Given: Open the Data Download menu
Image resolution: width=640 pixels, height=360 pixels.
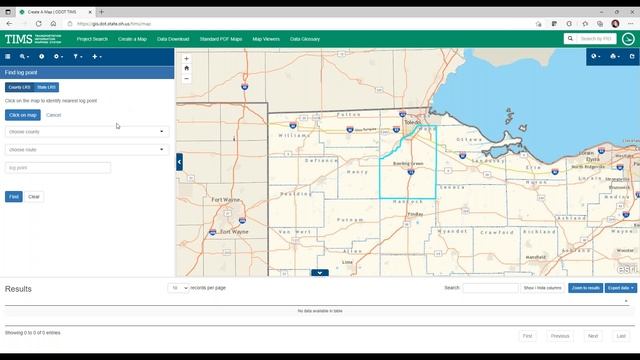Looking at the screenshot, I should coord(173,39).
